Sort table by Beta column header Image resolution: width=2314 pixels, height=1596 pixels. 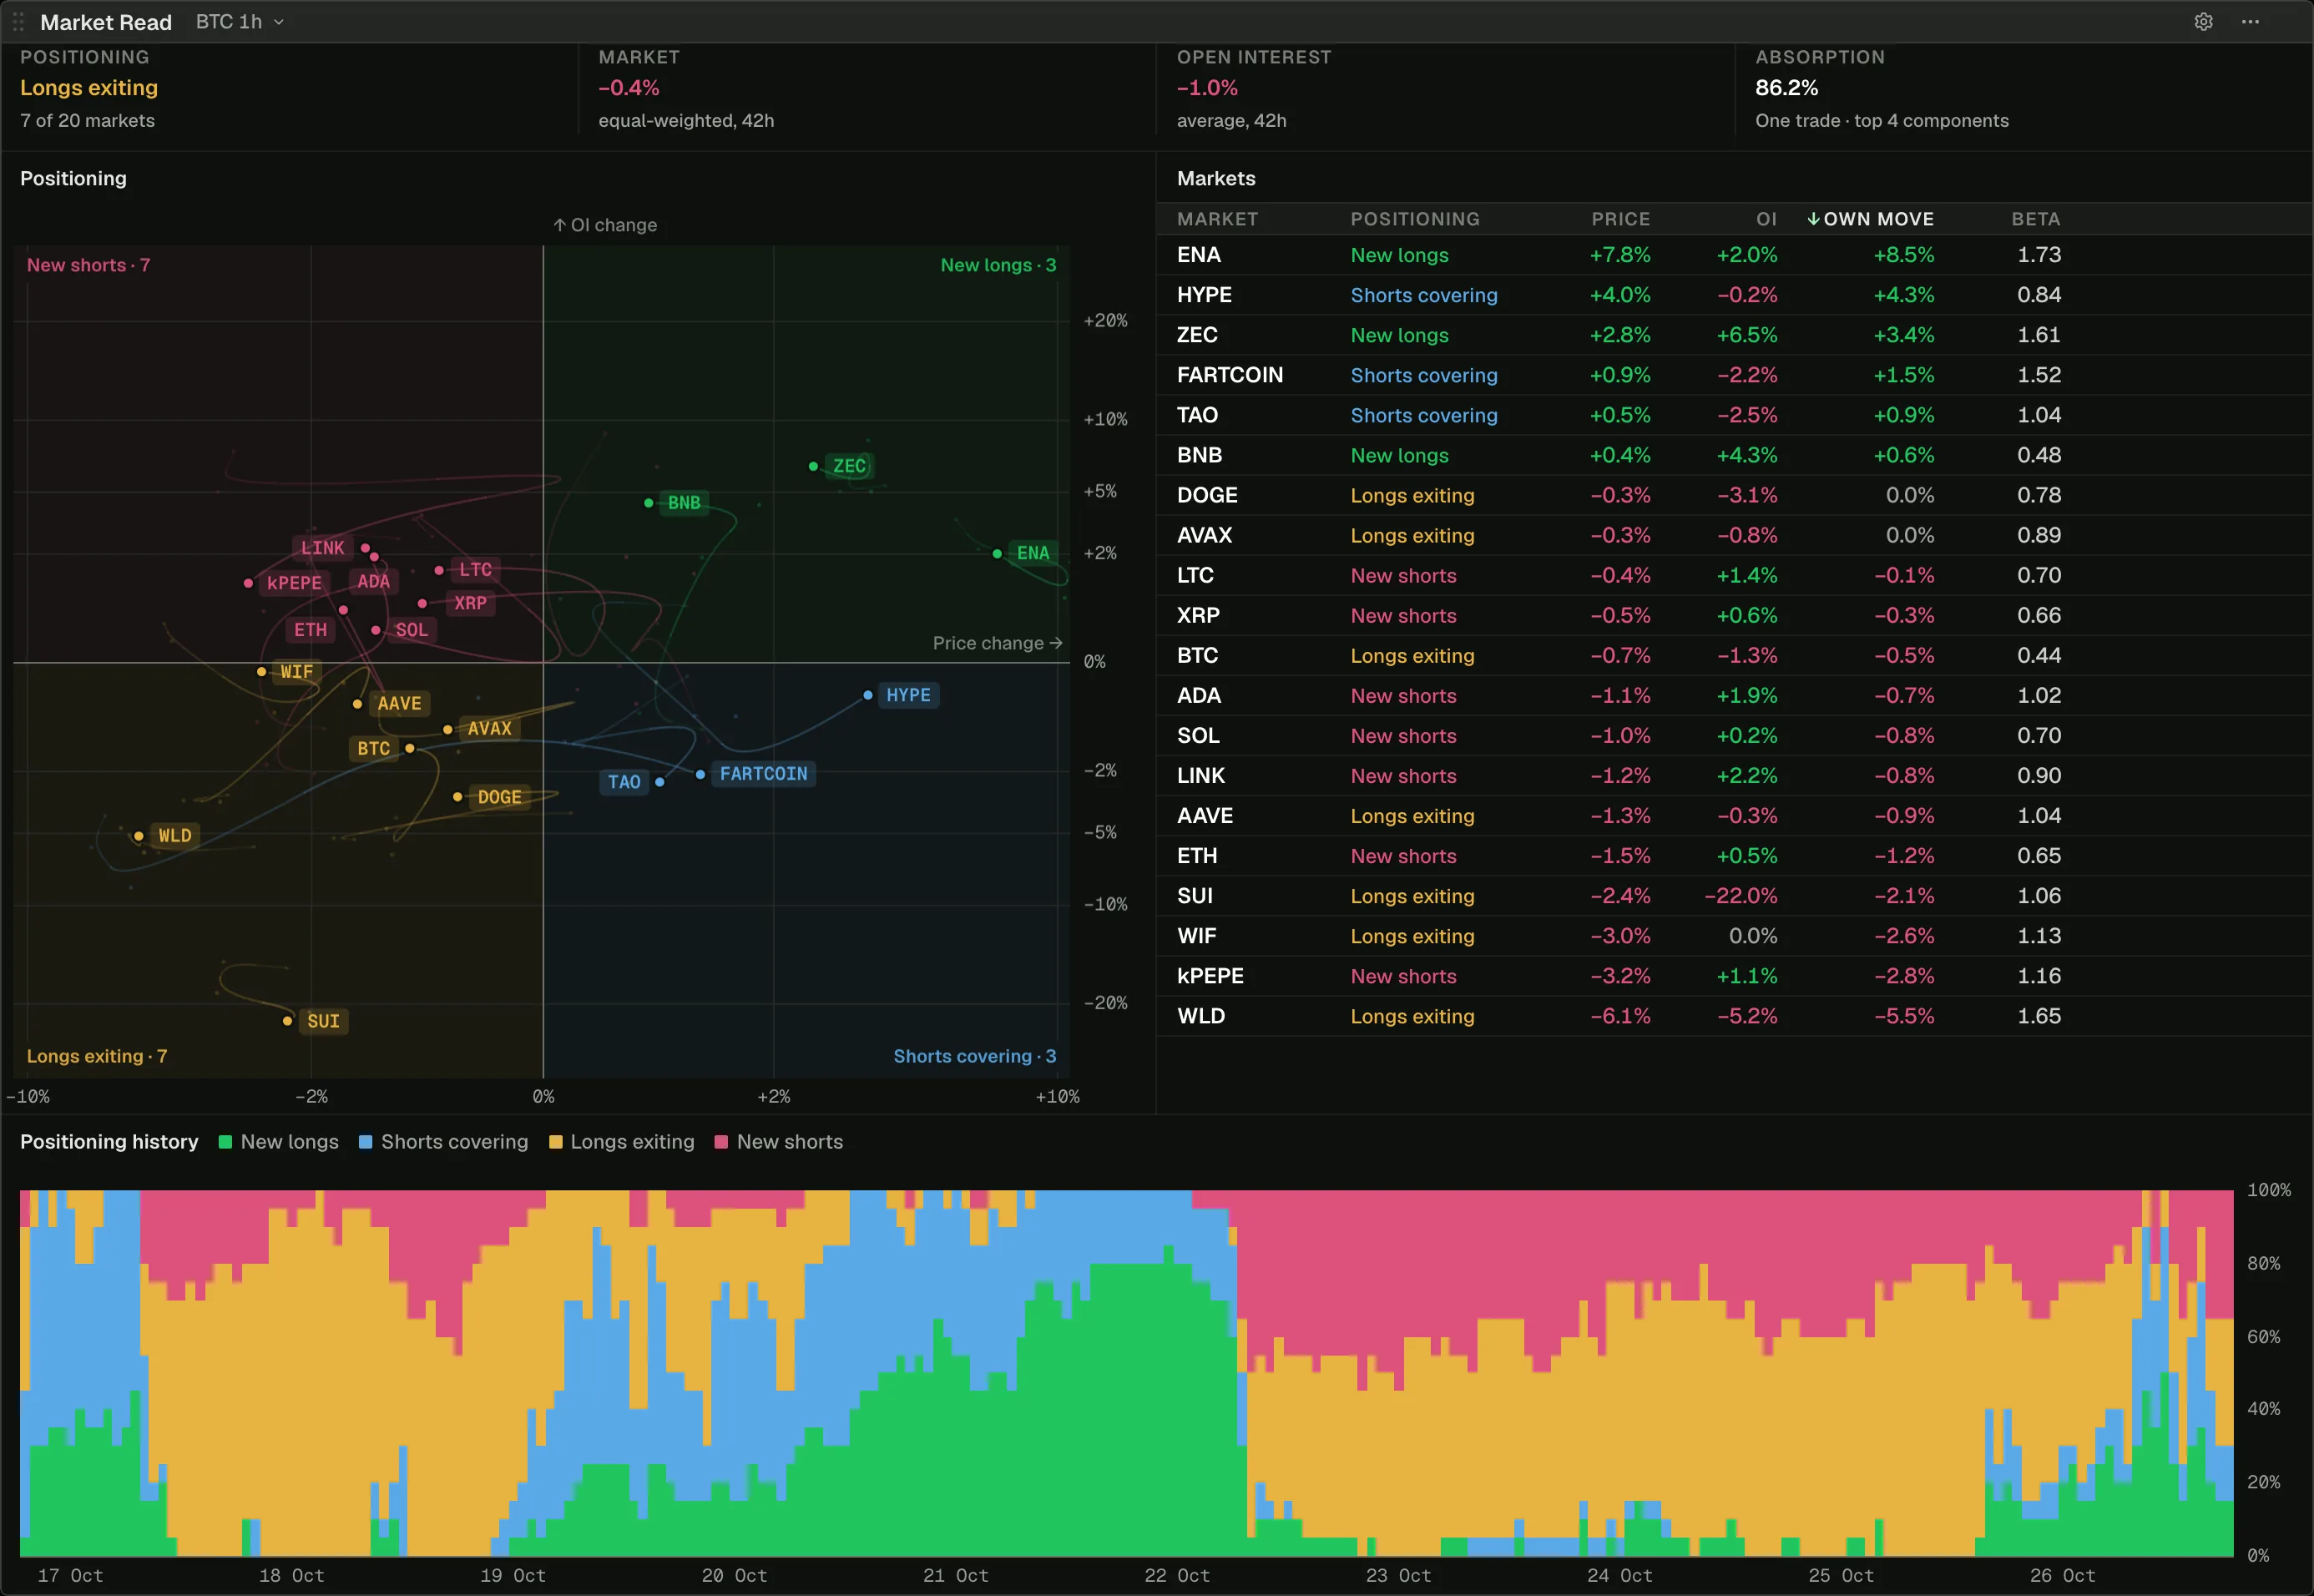[x=2035, y=219]
